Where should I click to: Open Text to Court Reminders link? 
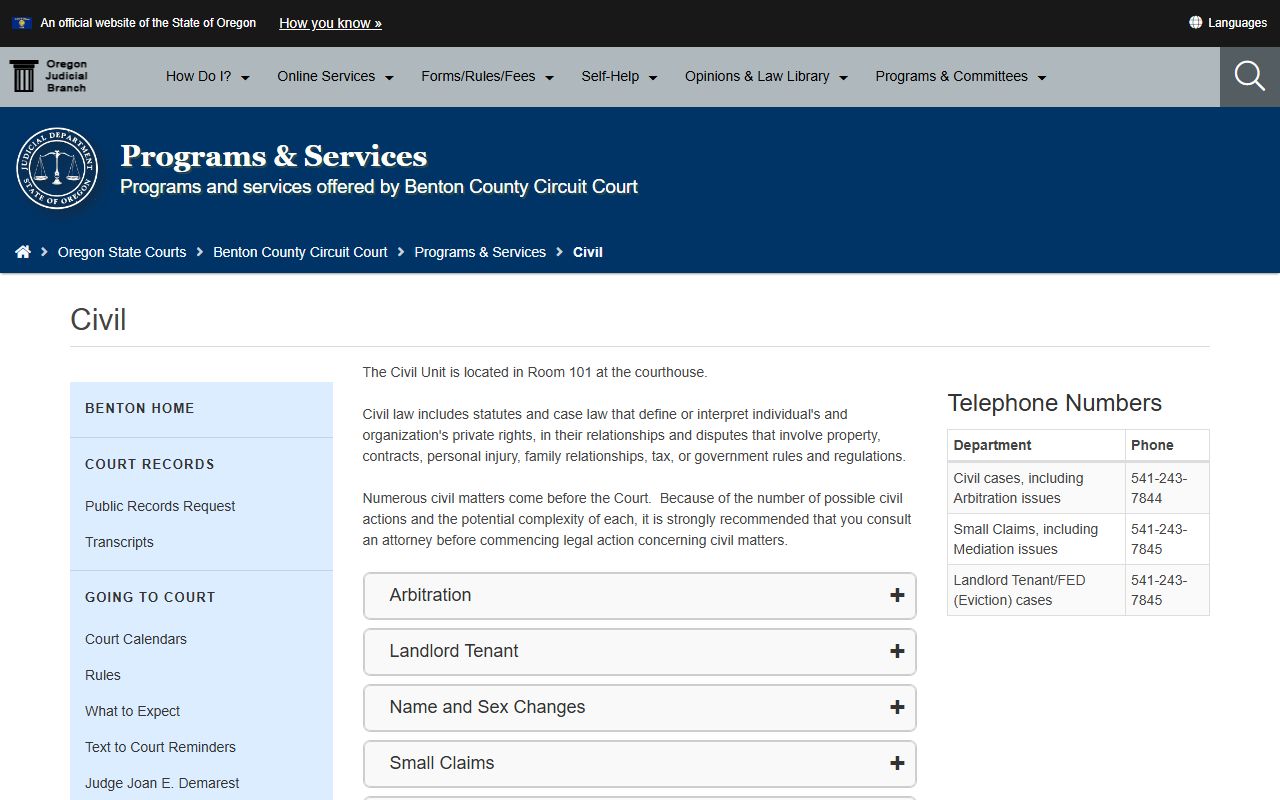click(160, 747)
